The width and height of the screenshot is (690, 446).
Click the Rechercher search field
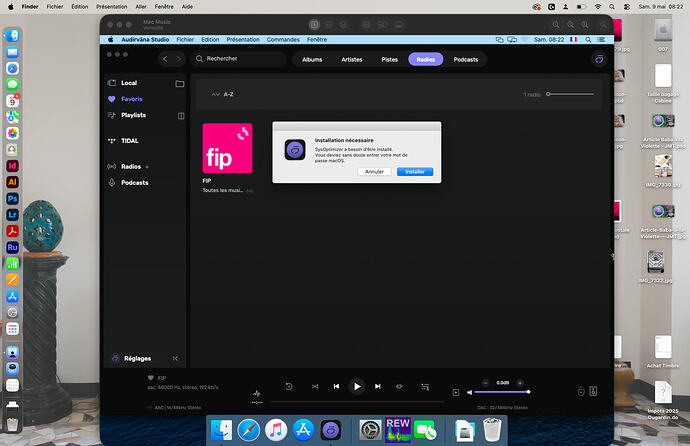[x=239, y=58]
